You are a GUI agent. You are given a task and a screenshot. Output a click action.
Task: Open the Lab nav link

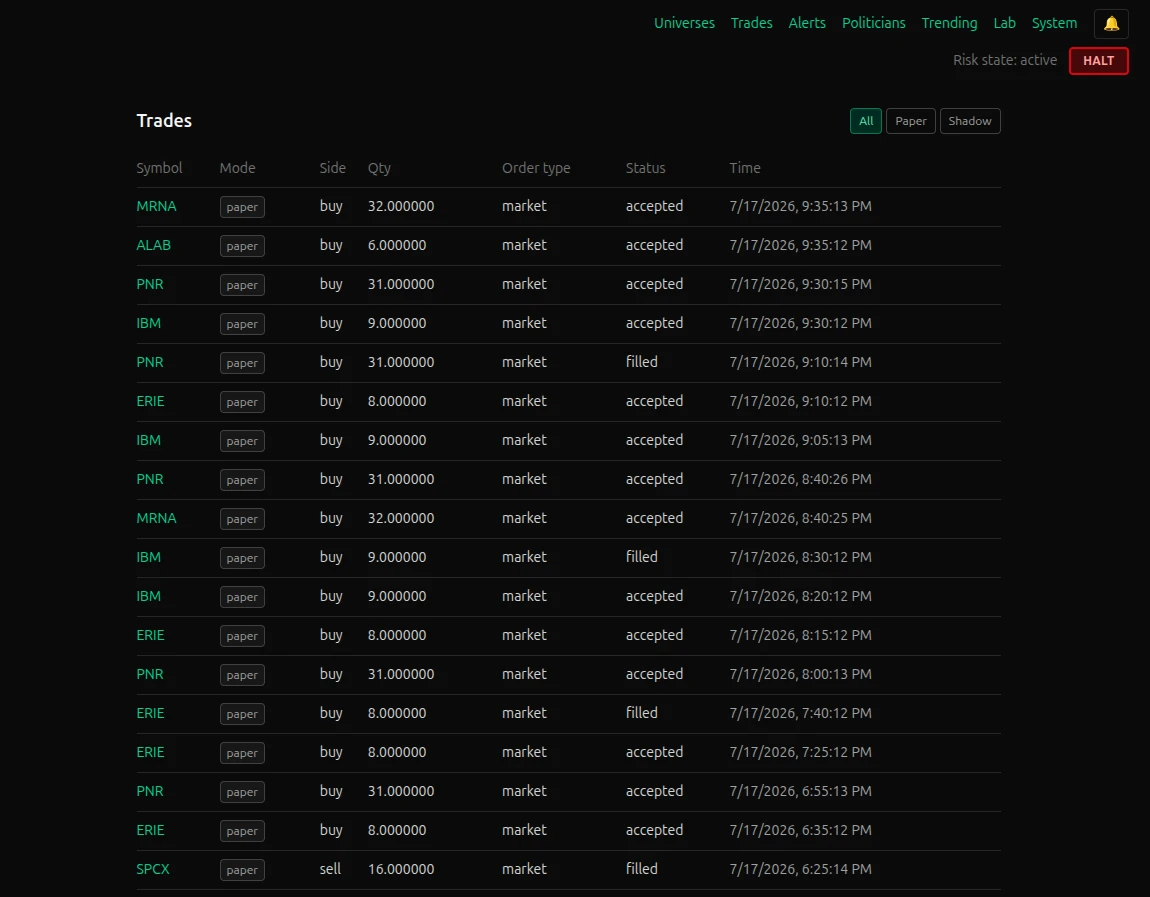1004,23
